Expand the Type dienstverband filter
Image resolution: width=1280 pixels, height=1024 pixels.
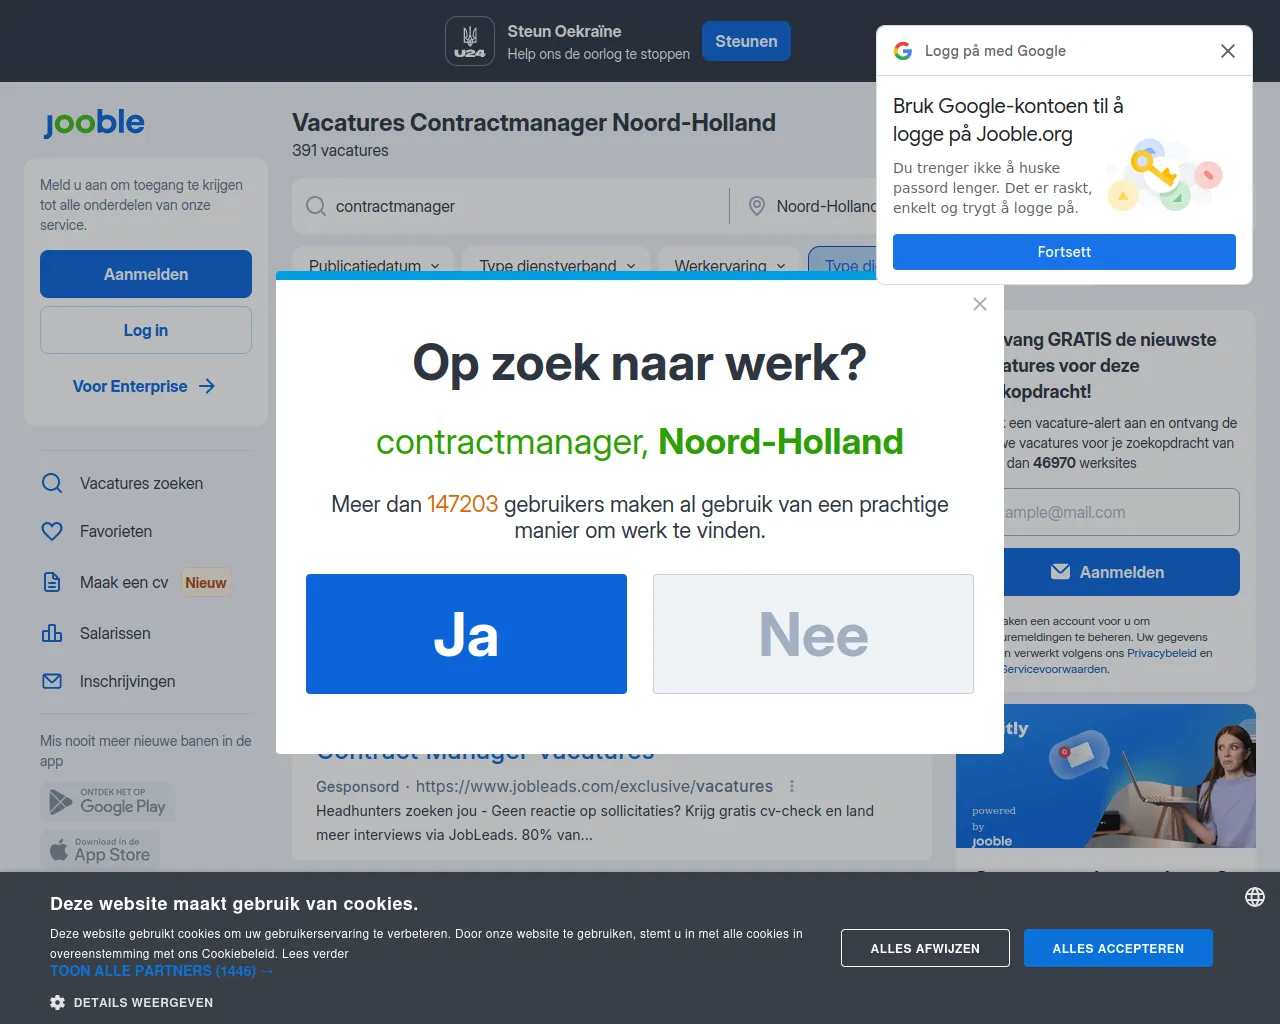point(557,264)
